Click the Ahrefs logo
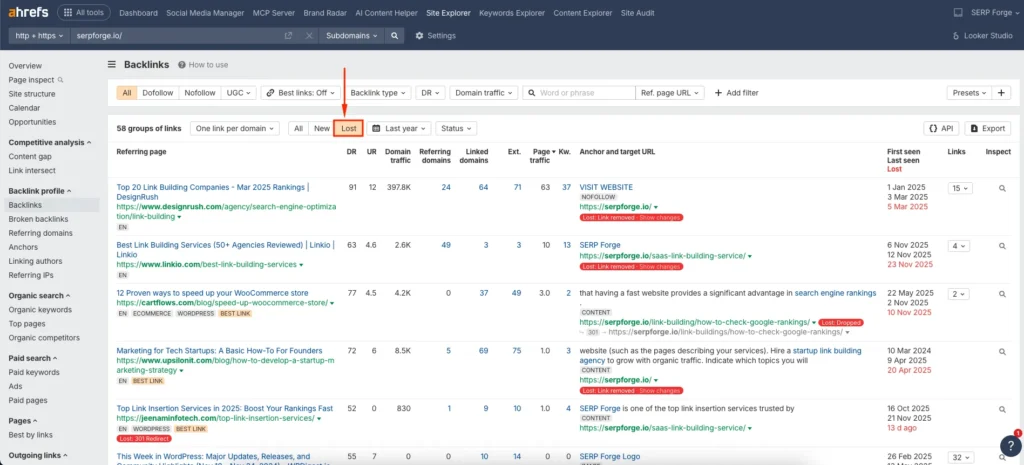1024x465 pixels. [29, 12]
